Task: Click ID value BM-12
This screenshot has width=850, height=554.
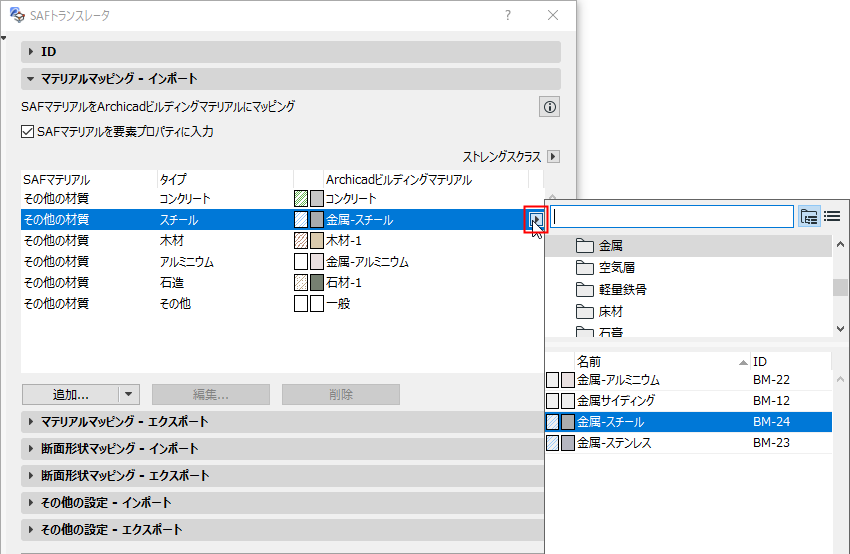Action: tap(771, 401)
